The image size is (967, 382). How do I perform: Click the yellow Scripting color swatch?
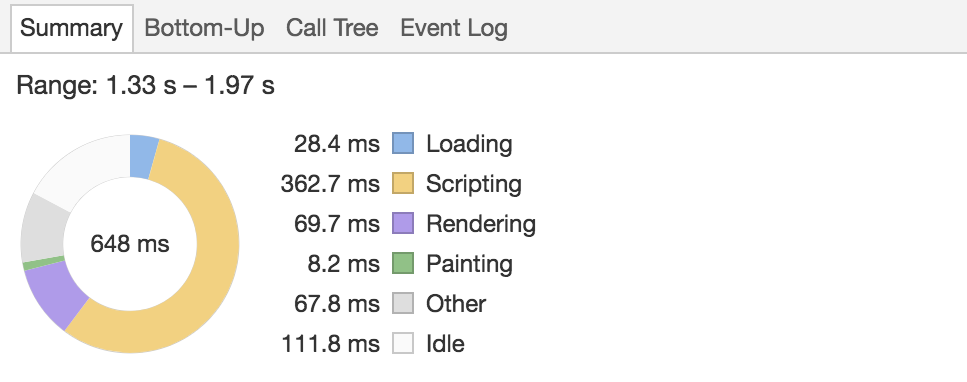[403, 184]
